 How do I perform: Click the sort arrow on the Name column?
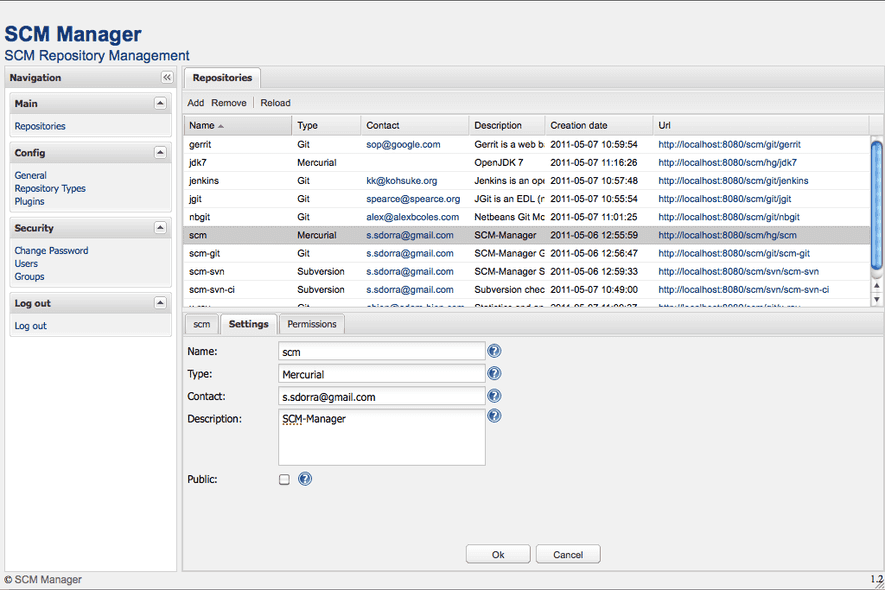[x=228, y=124]
